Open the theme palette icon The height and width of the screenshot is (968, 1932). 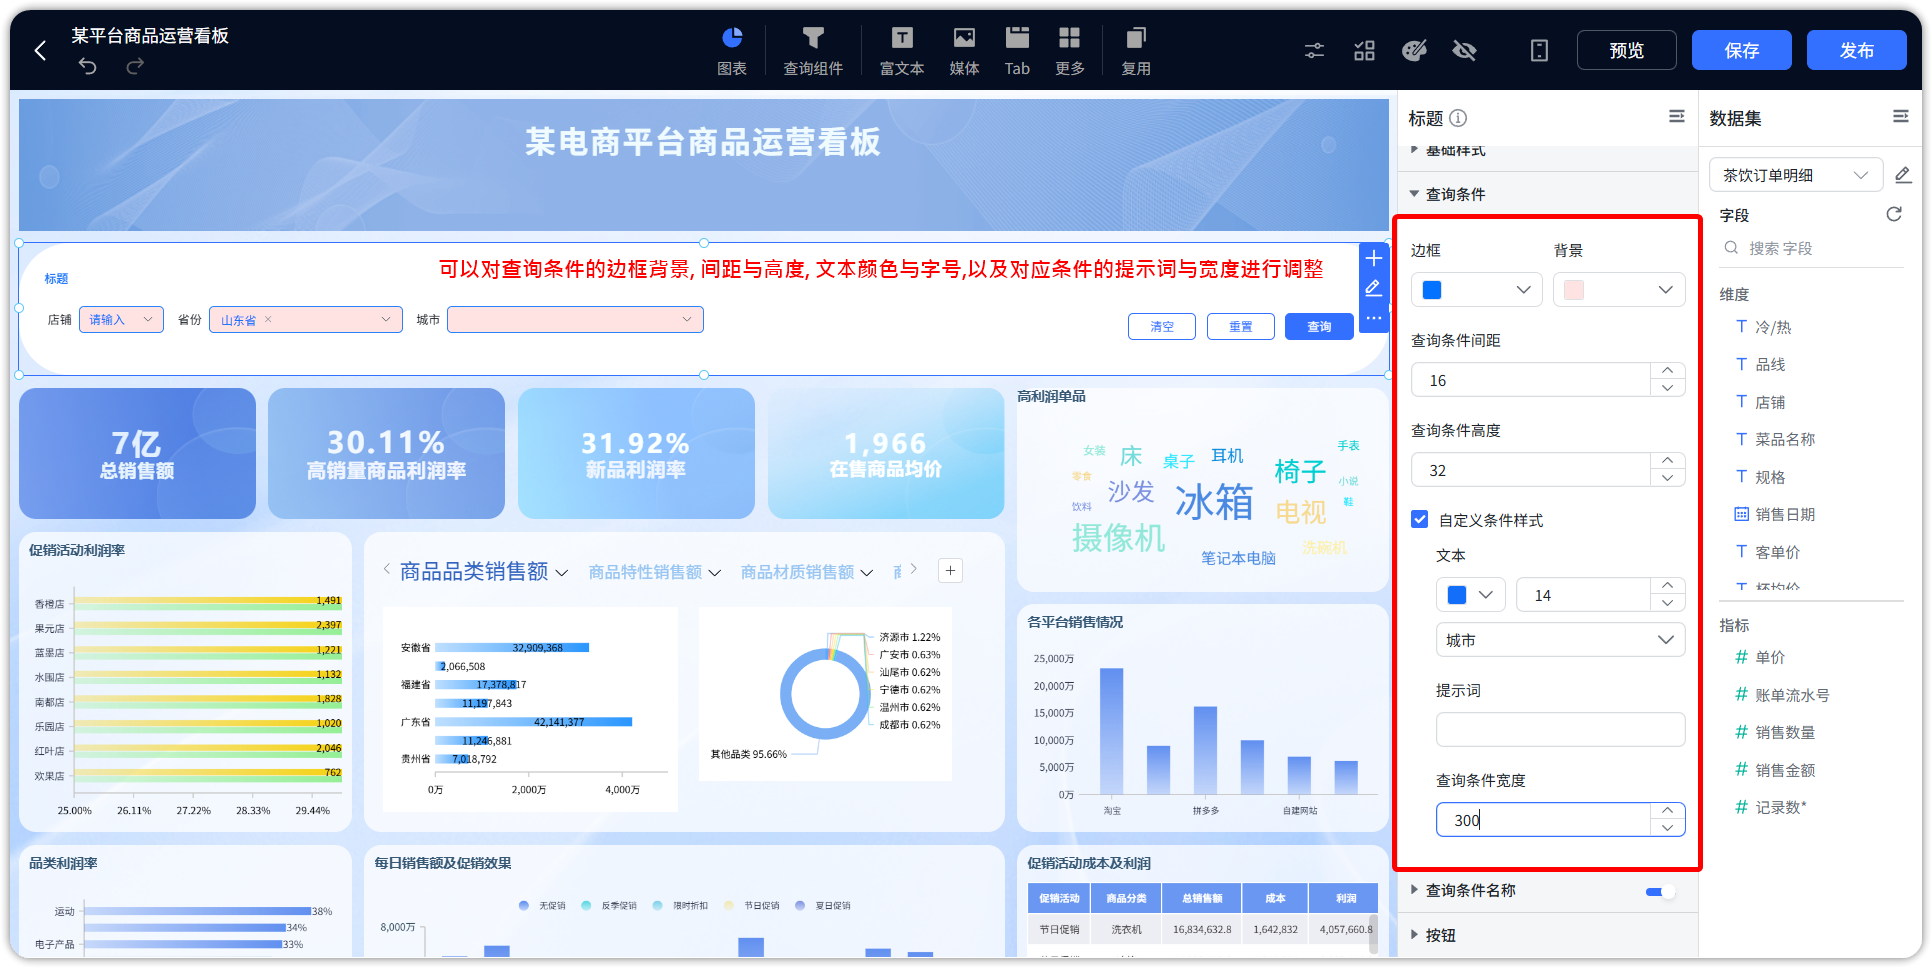click(x=1414, y=50)
